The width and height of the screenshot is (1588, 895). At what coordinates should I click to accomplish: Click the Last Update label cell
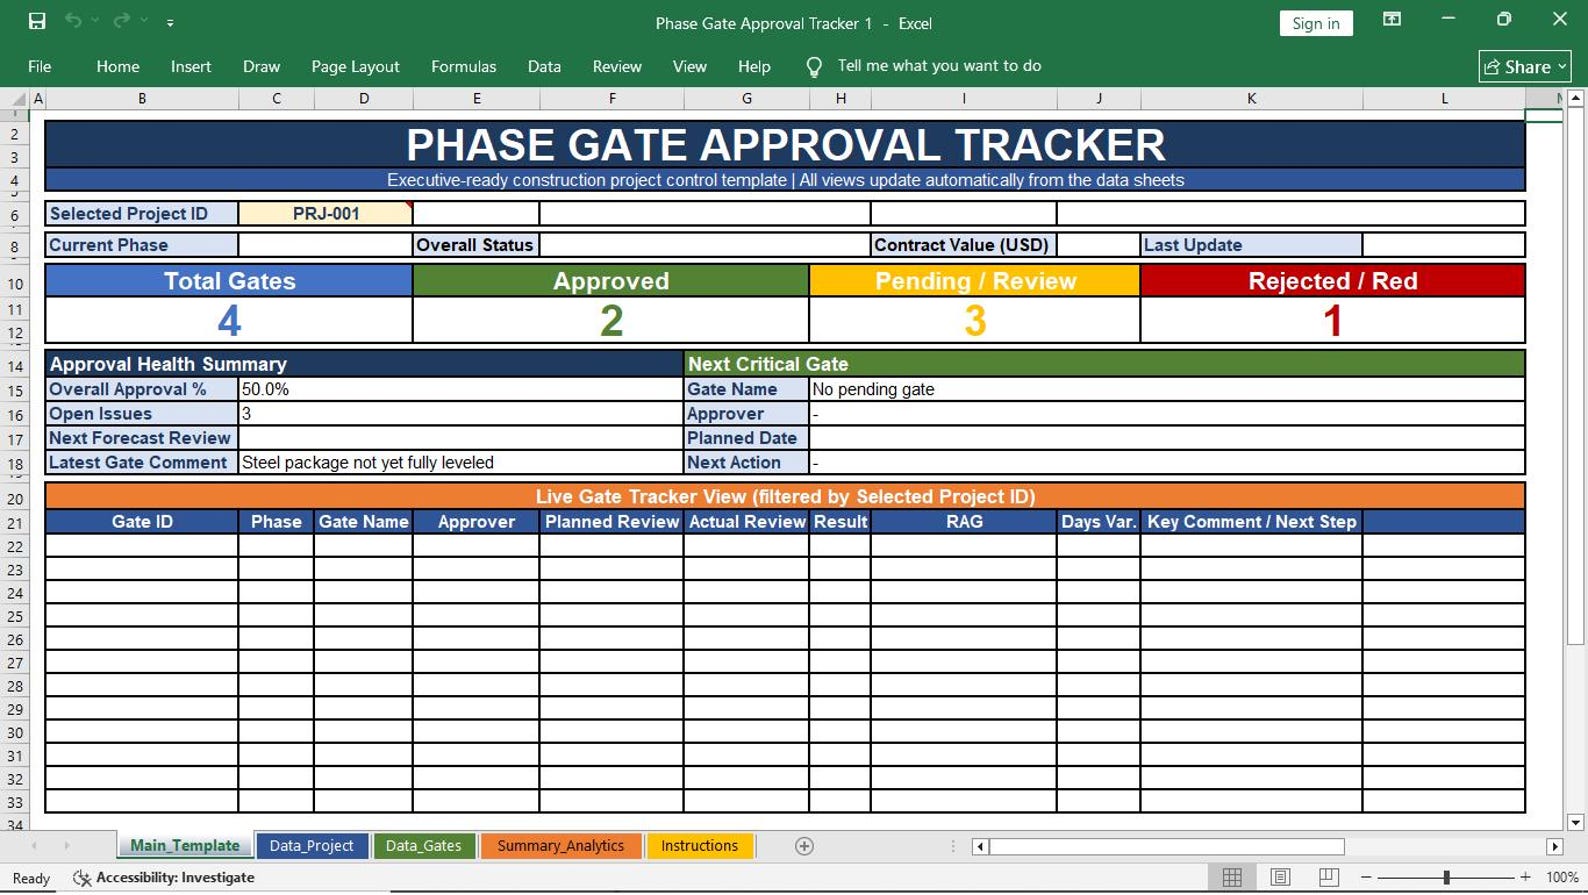pos(1251,245)
